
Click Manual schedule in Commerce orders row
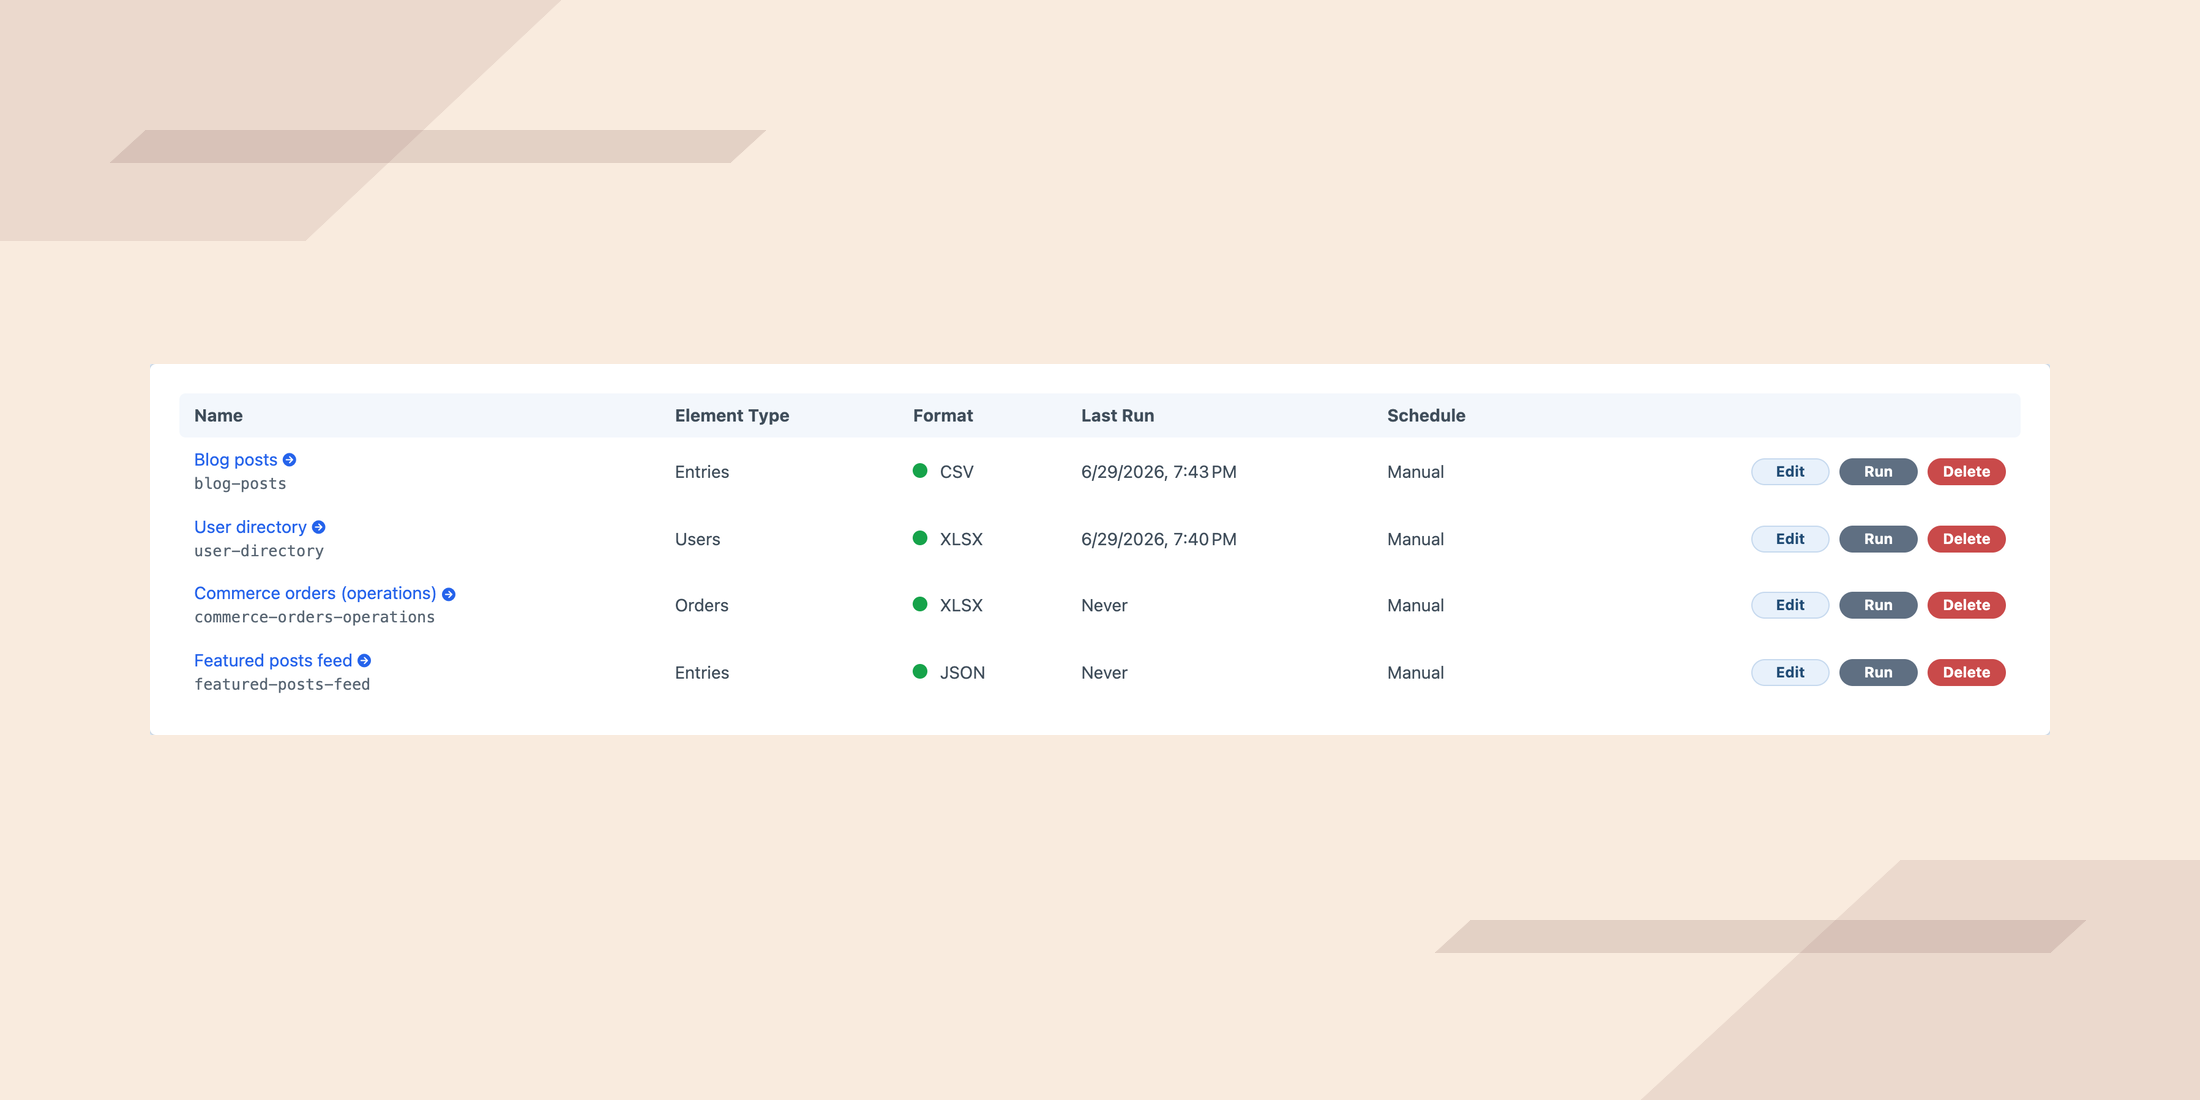pyautogui.click(x=1415, y=605)
